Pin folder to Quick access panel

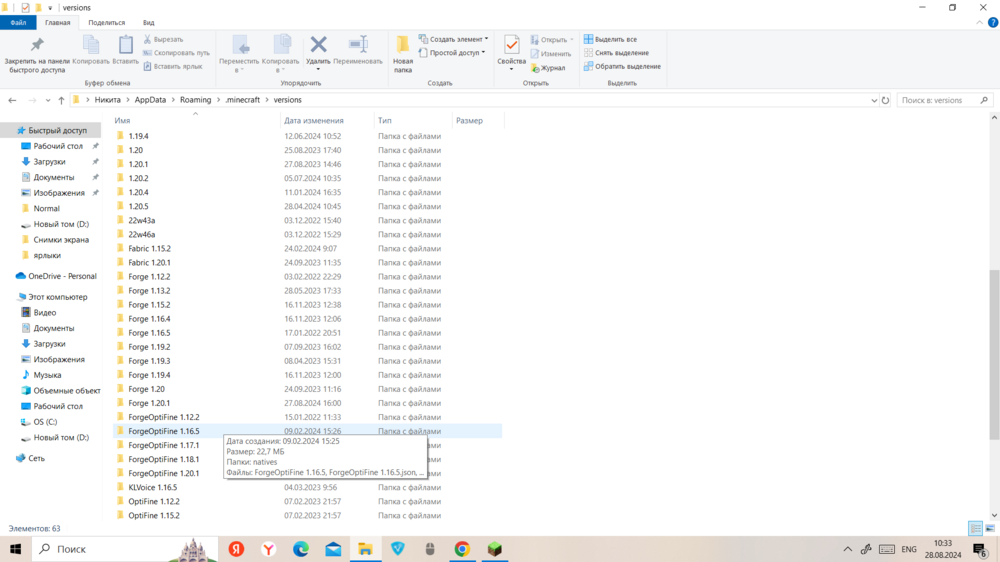coord(37,55)
